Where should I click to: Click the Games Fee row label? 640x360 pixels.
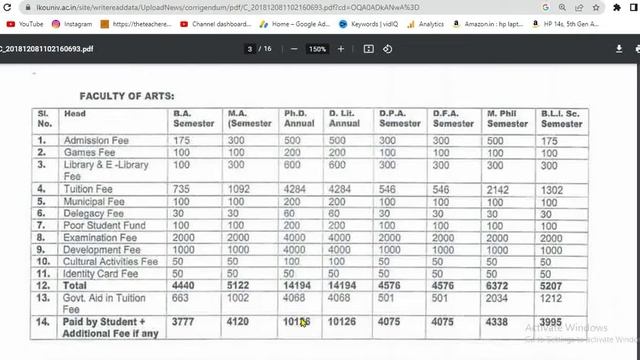coord(89,152)
